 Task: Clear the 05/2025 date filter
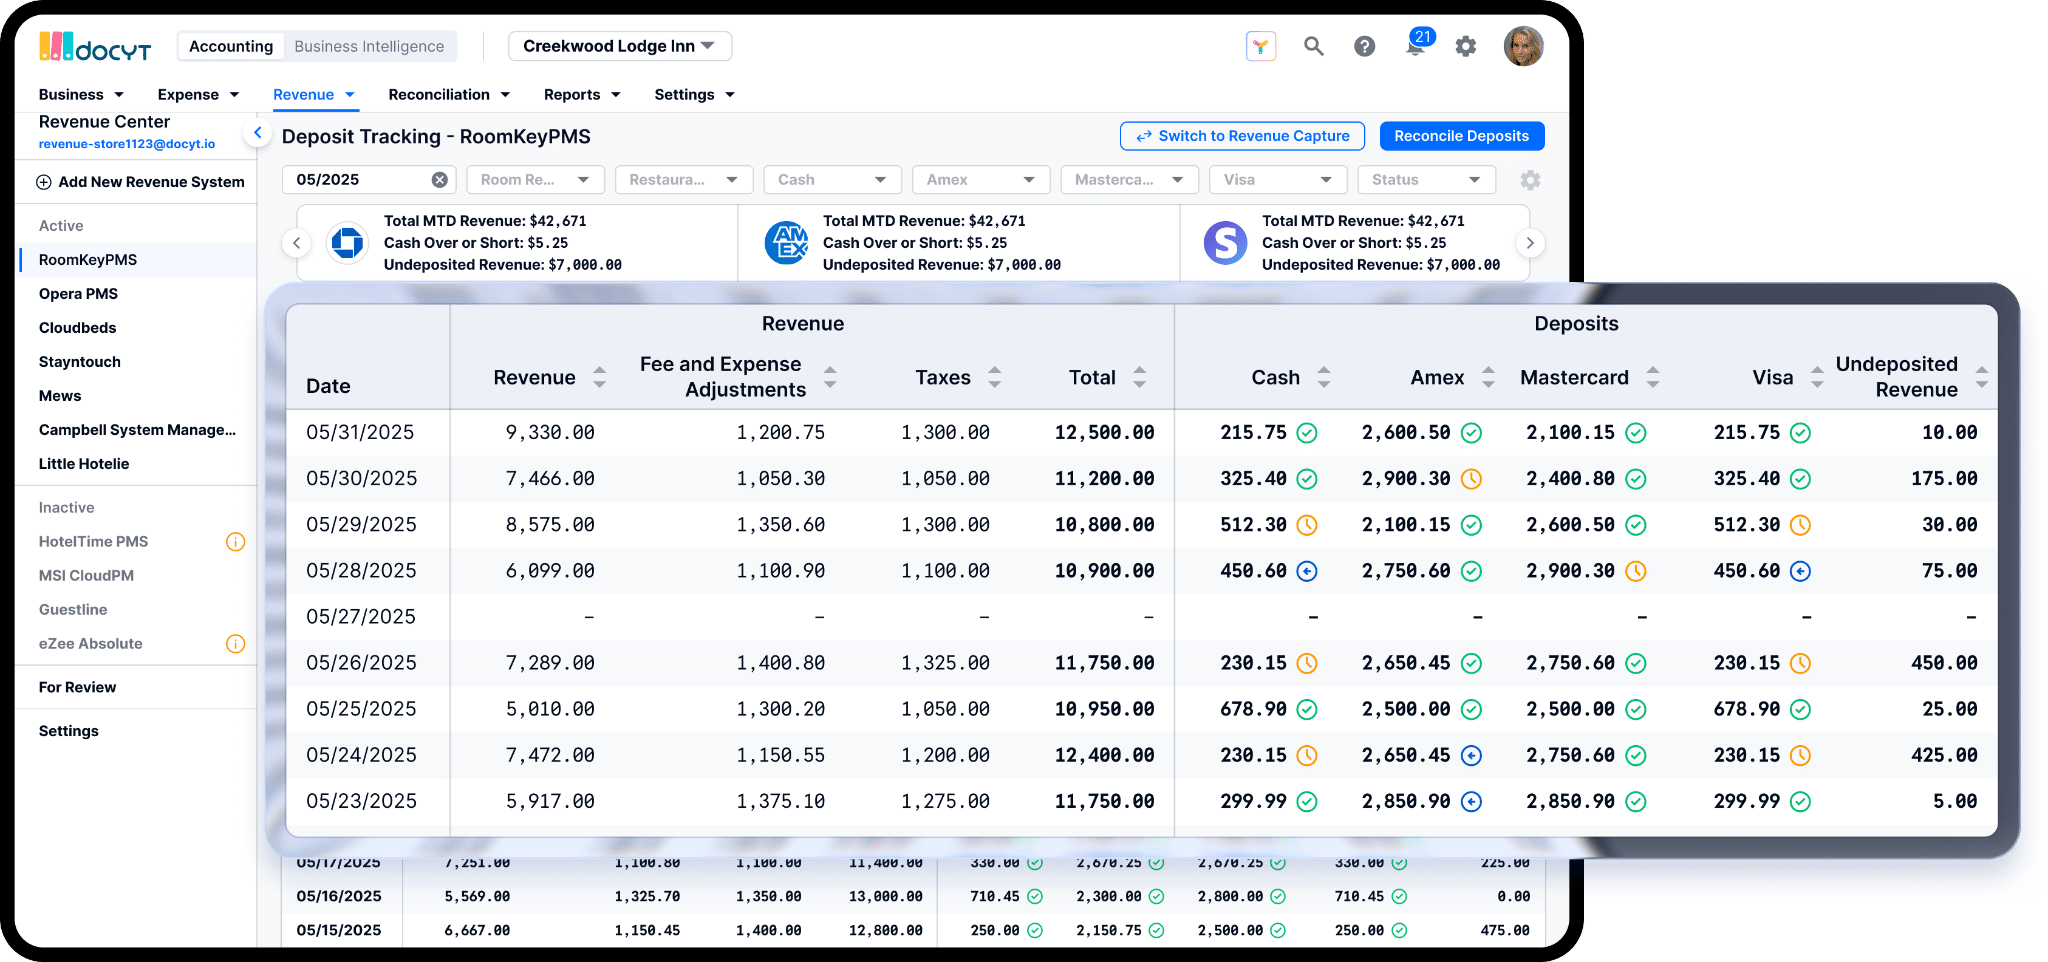coord(439,180)
